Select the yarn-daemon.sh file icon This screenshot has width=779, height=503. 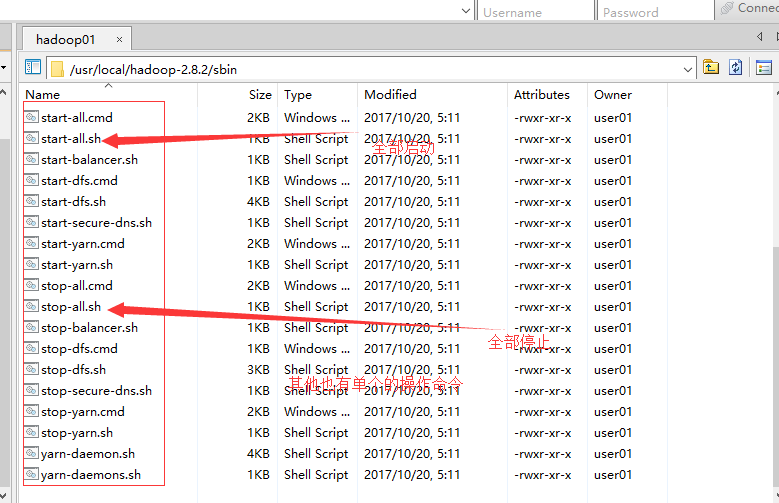pos(31,453)
